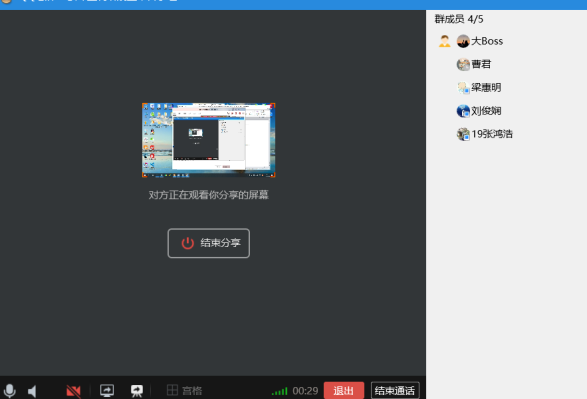
Task: Click the screen share monitor icon
Action: pyautogui.click(x=107, y=391)
